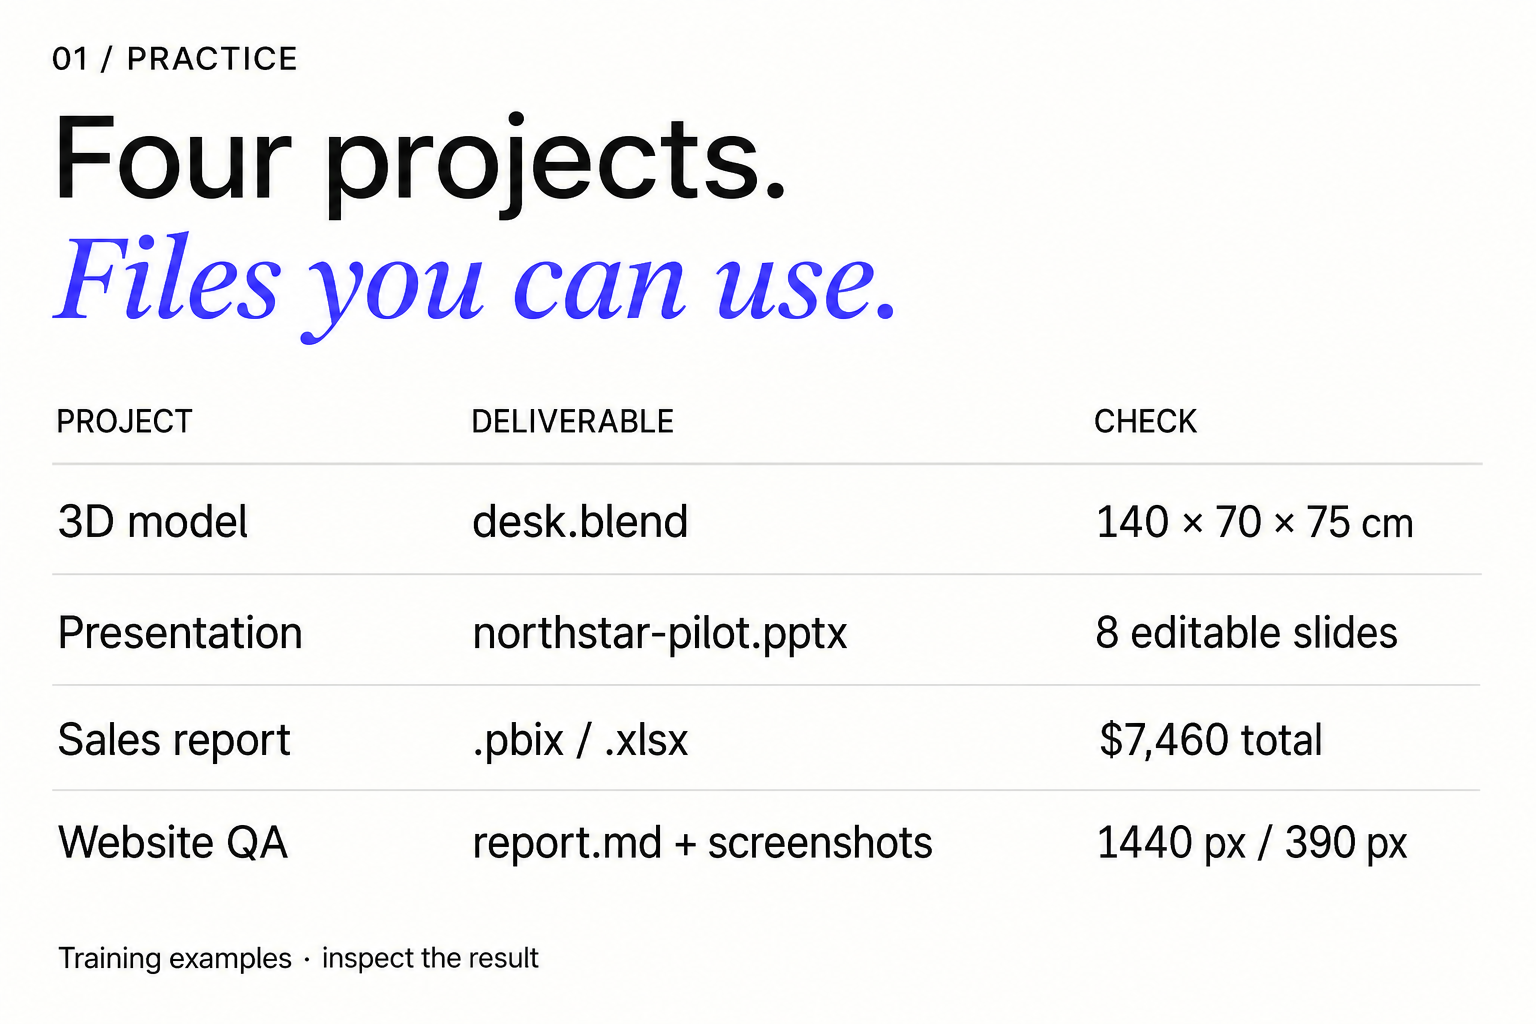Image resolution: width=1536 pixels, height=1024 pixels.
Task: Click the inspect the result footer text
Action: pos(430,958)
